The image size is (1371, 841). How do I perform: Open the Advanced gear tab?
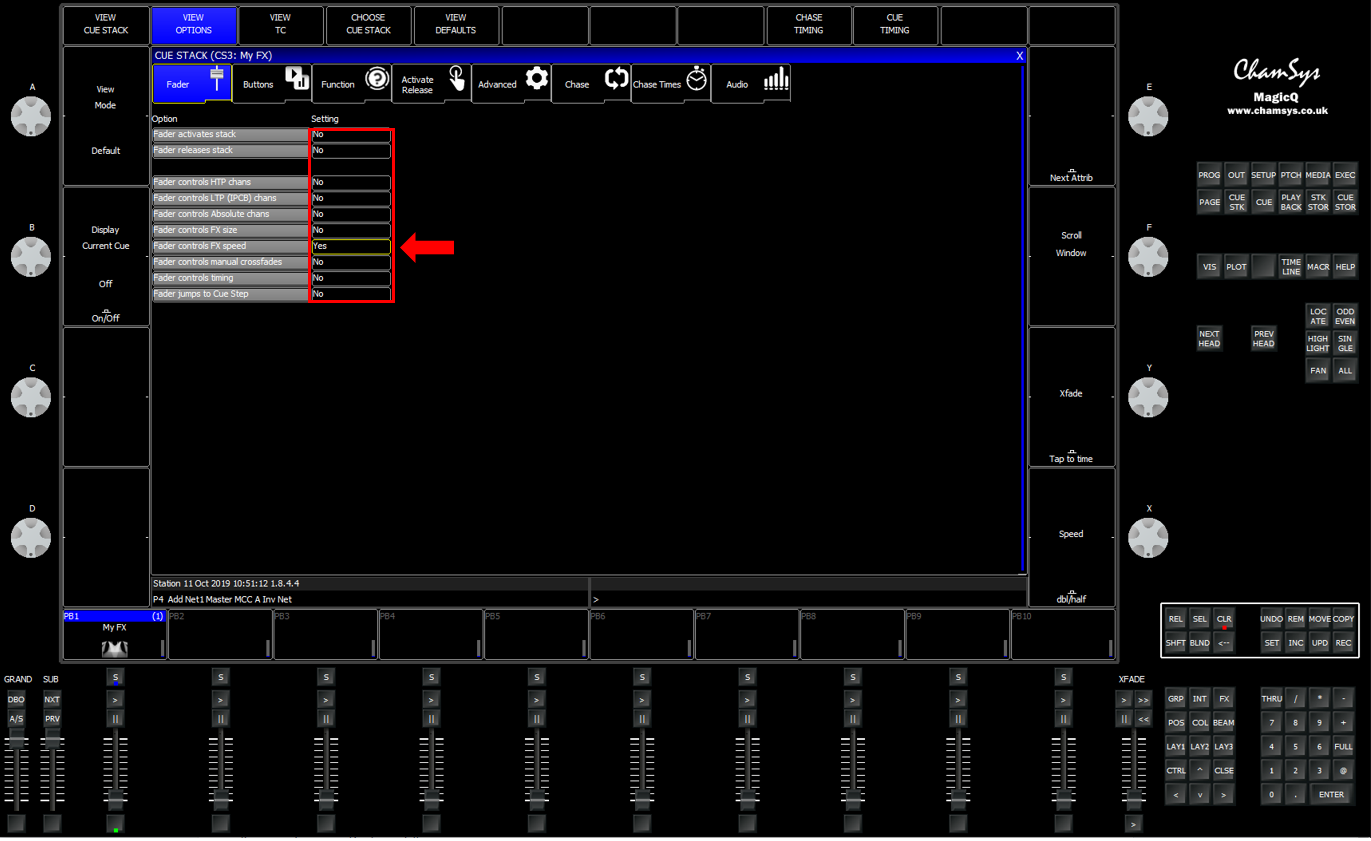tap(512, 84)
